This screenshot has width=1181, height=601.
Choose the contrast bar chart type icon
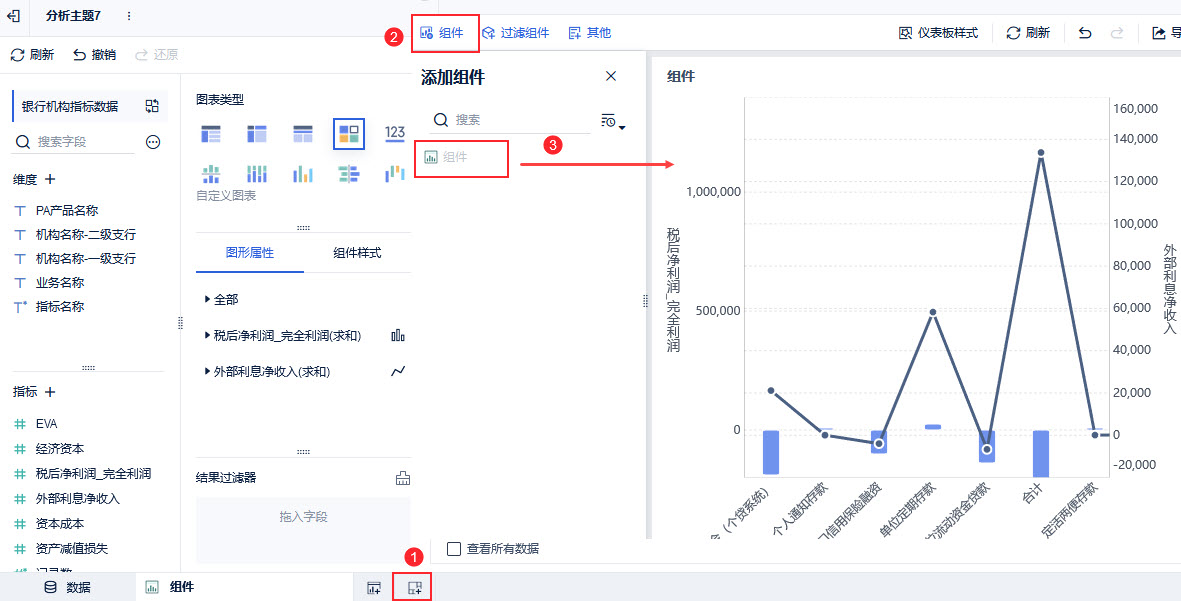(x=349, y=174)
